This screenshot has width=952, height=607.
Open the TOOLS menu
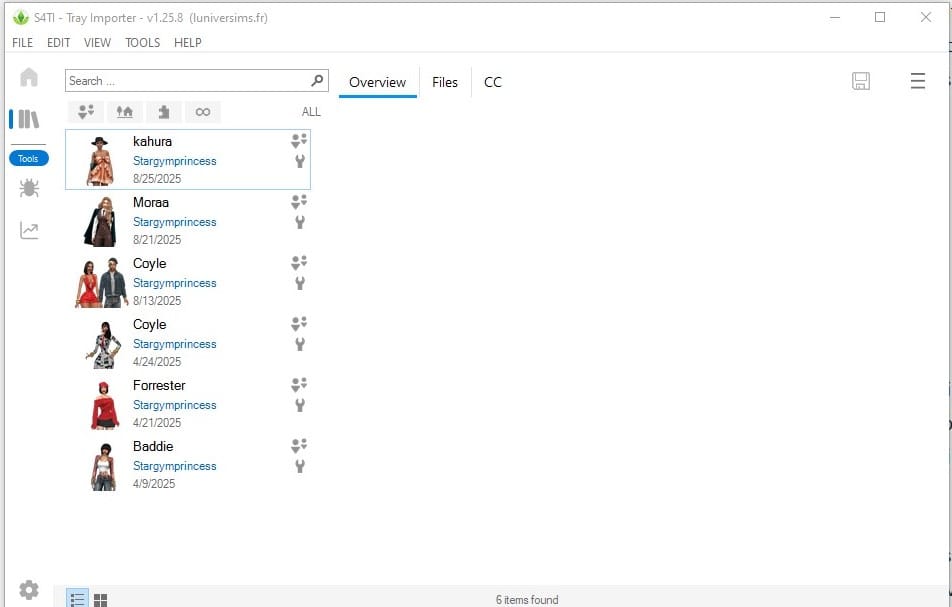(142, 43)
